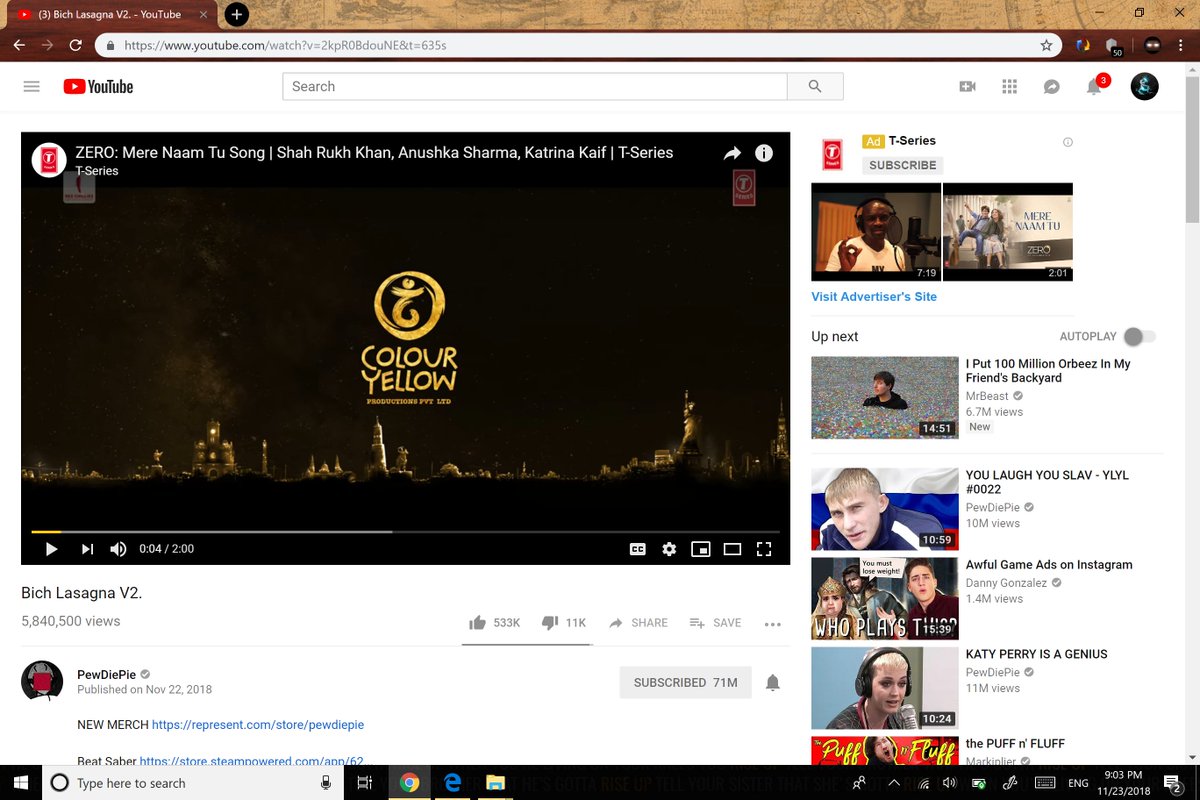Seek on the video progress bar
1200x800 pixels.
(405, 532)
